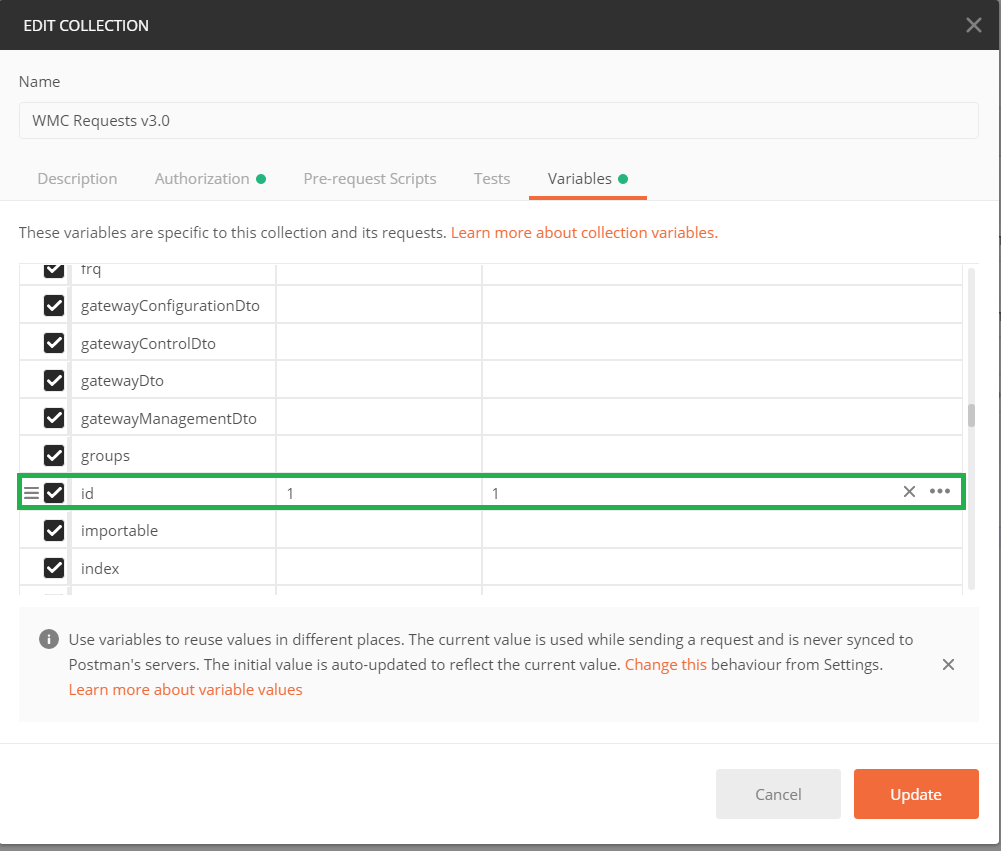1001x851 pixels.
Task: Delete the id variable with X icon
Action: pyautogui.click(x=909, y=491)
